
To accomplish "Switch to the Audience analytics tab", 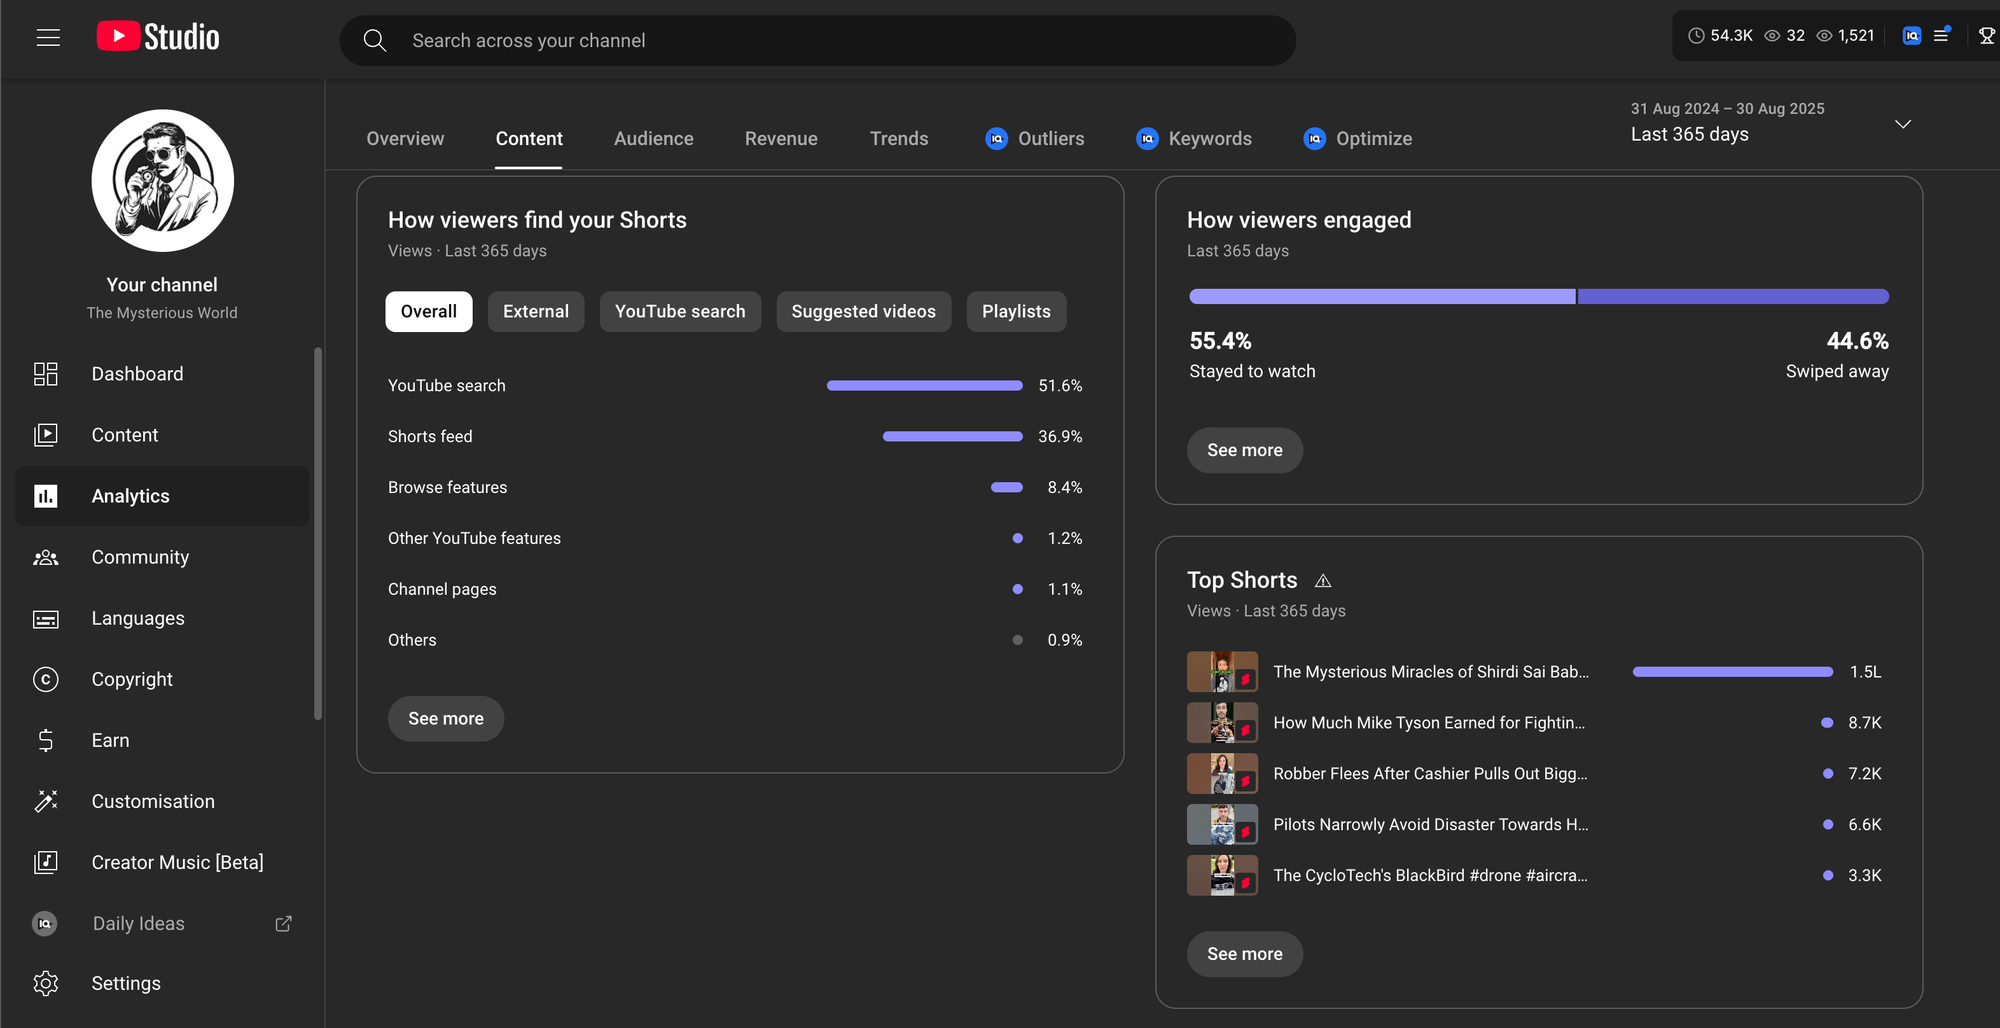I will point(653,138).
